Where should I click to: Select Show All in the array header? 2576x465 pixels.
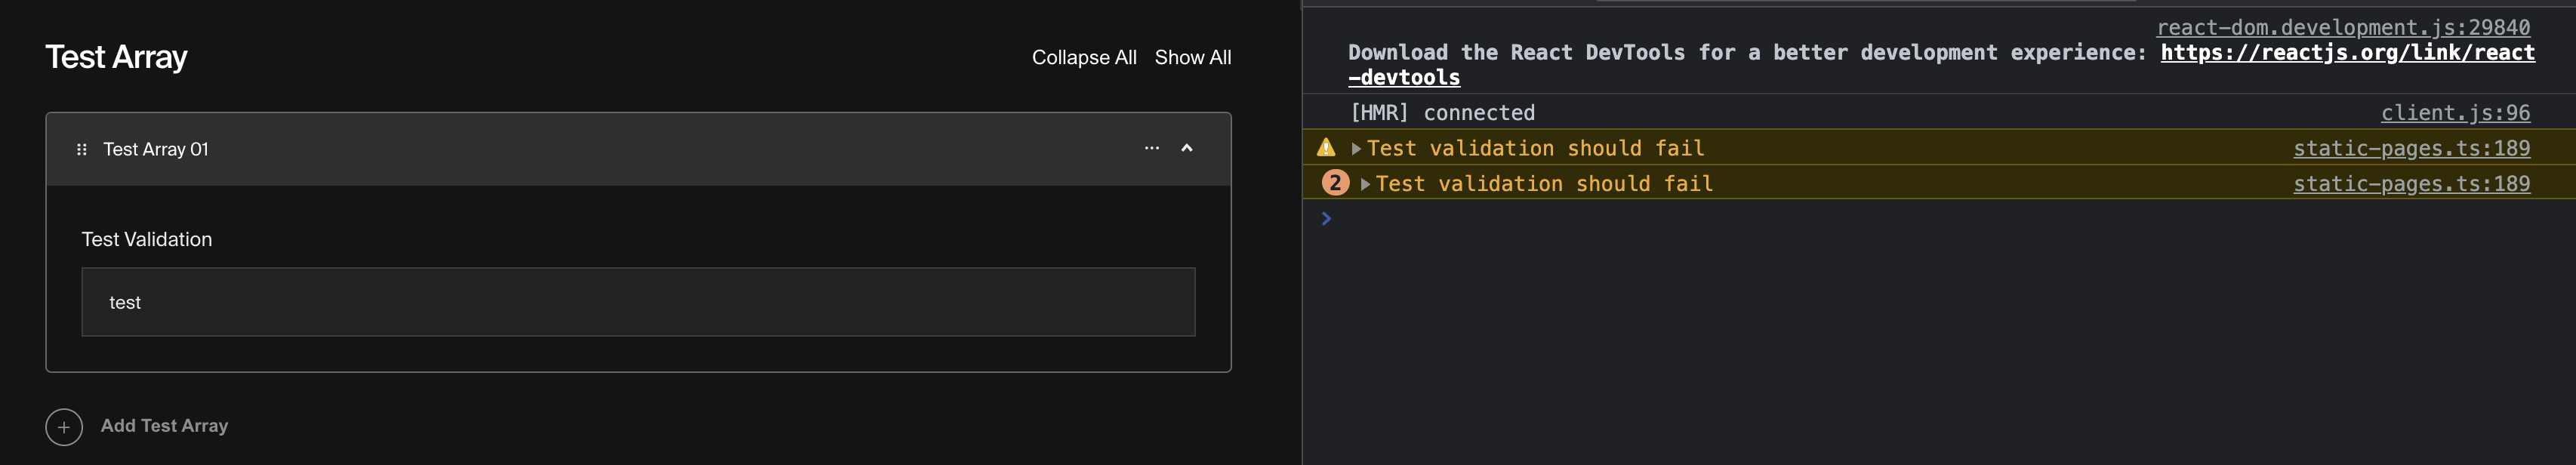point(1193,57)
